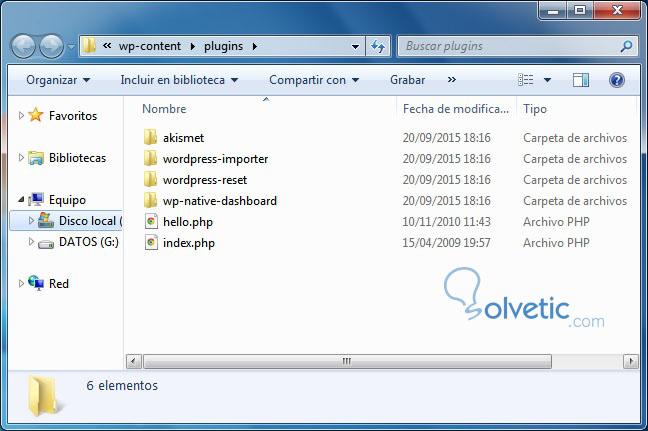Select Disco local in the navigation pane
The width and height of the screenshot is (648, 431).
click(x=91, y=221)
